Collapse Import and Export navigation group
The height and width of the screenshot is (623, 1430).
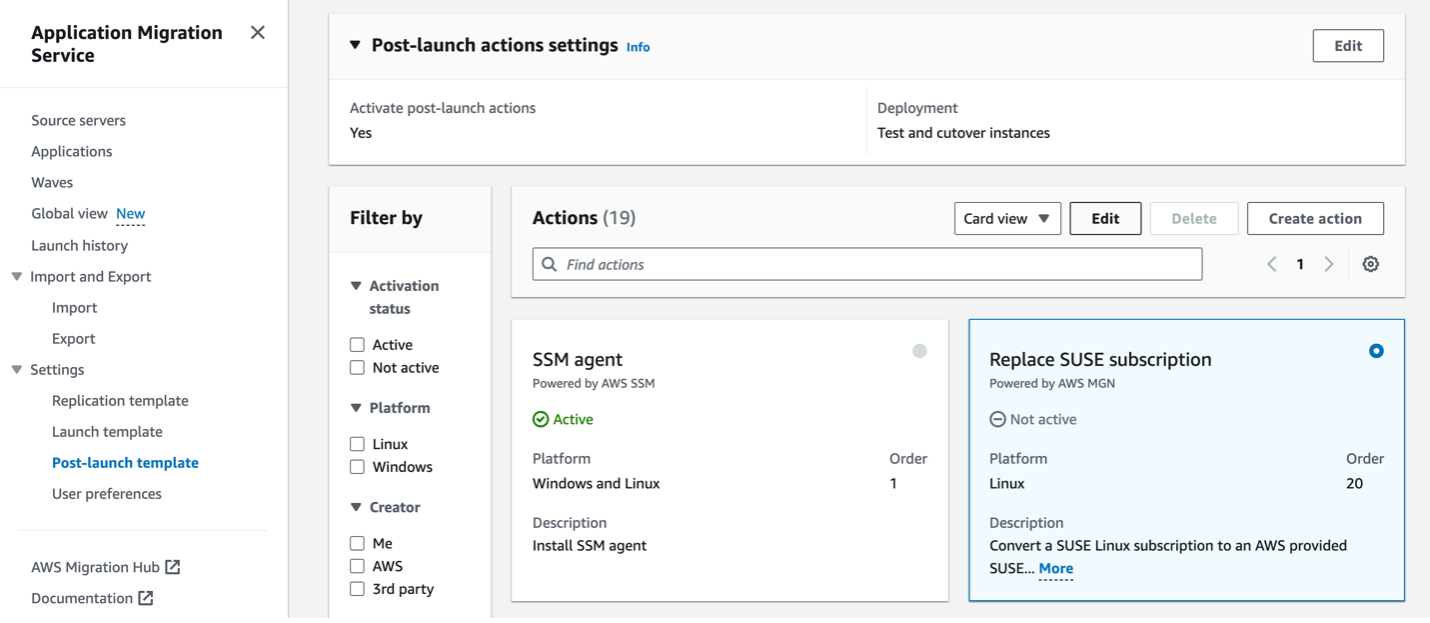point(16,277)
